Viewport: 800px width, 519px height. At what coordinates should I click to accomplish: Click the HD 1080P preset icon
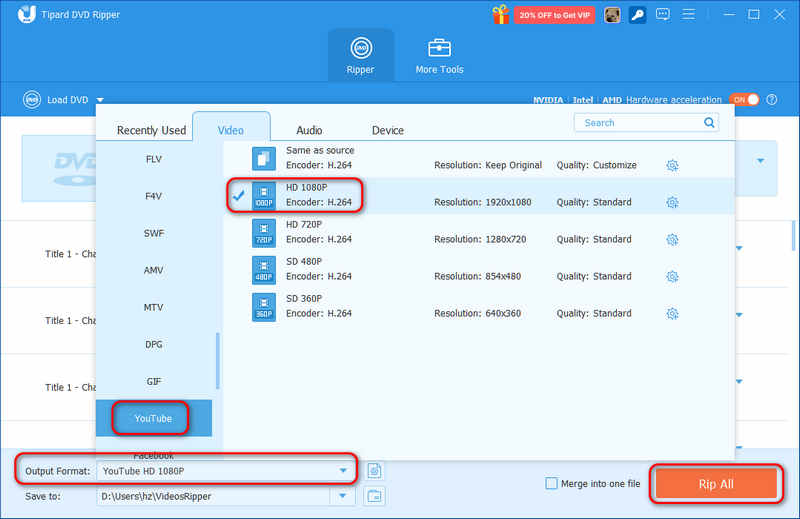(x=264, y=195)
